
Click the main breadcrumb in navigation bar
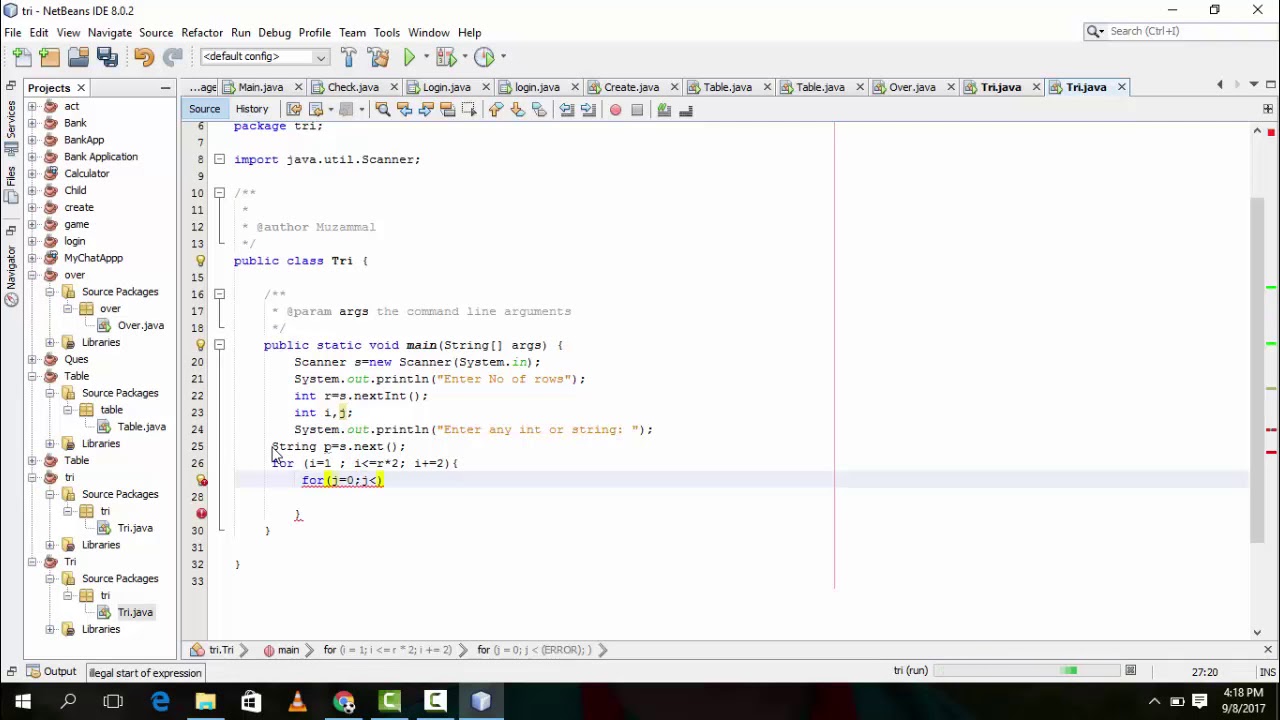[280, 650]
